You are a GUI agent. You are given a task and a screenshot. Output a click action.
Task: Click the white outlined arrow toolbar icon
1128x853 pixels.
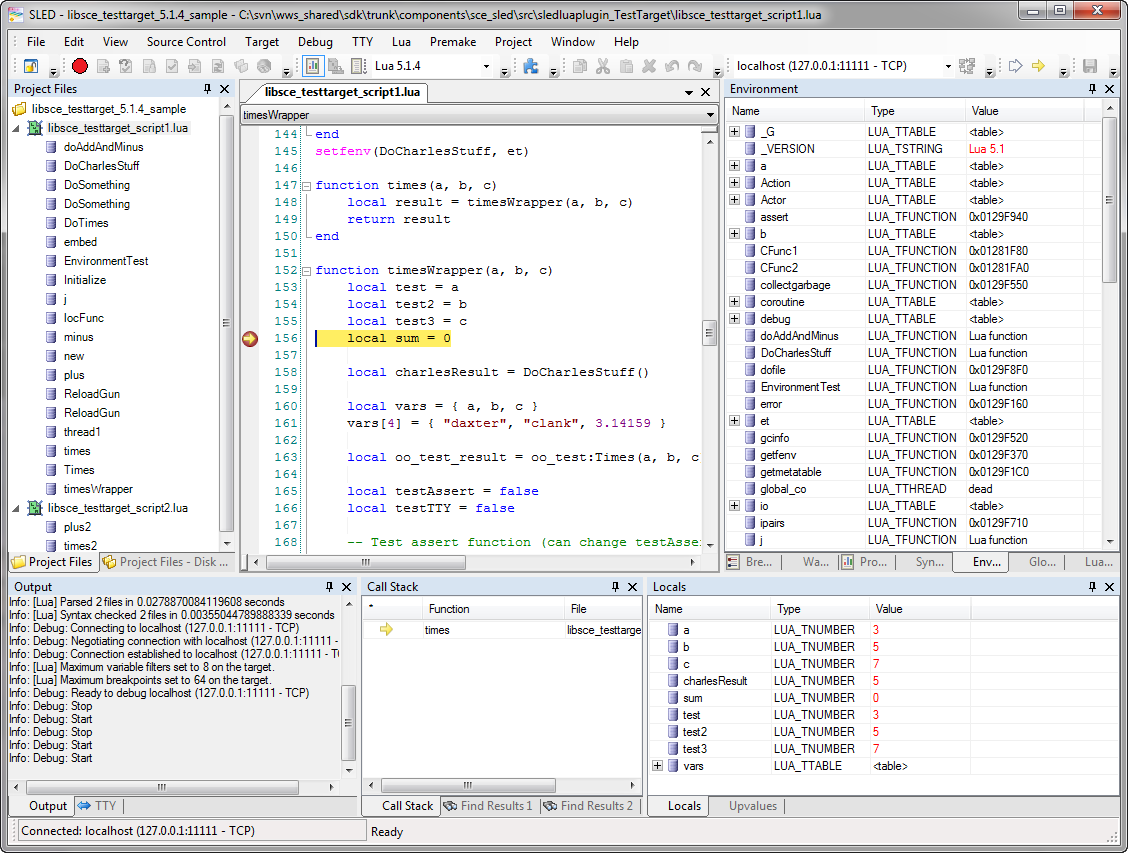click(x=1015, y=67)
